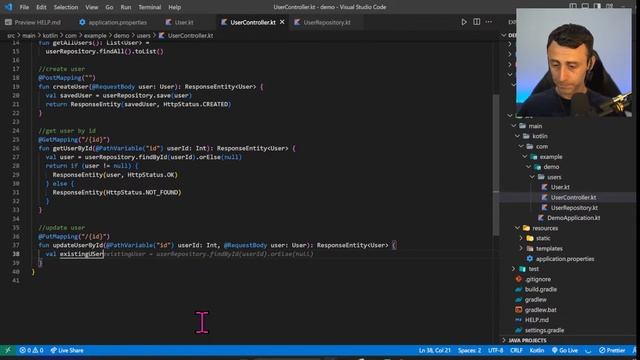Open the Help menu
Image resolution: width=640 pixels, height=360 pixels.
point(174,7)
